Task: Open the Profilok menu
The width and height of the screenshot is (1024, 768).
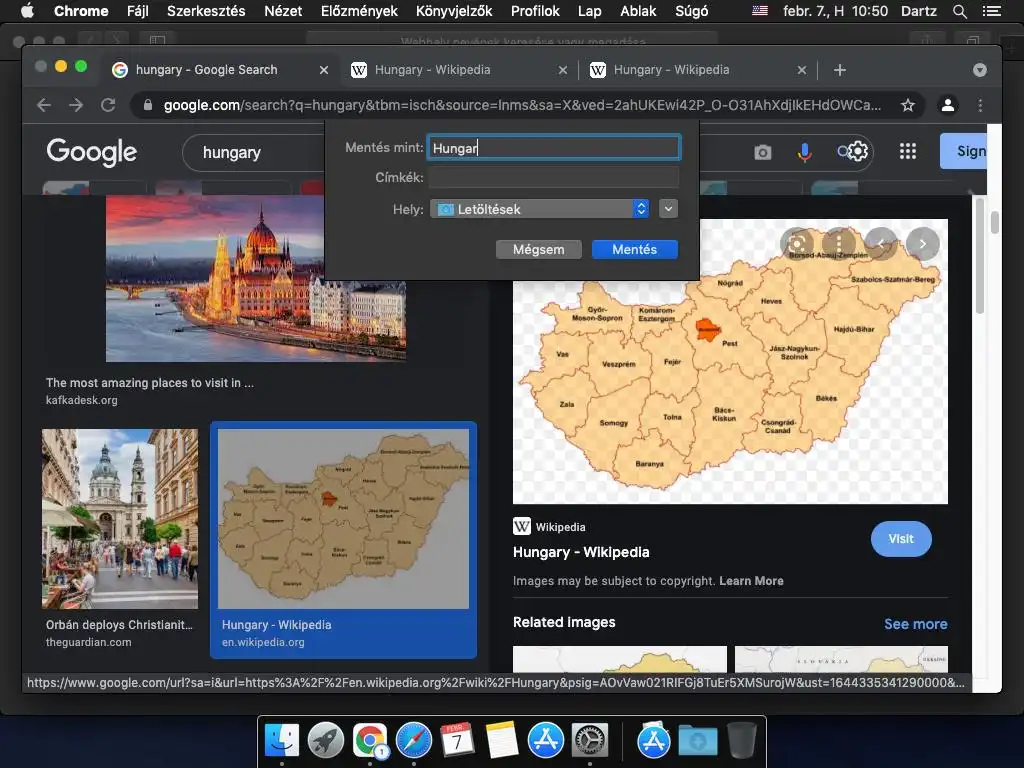Action: pyautogui.click(x=535, y=11)
